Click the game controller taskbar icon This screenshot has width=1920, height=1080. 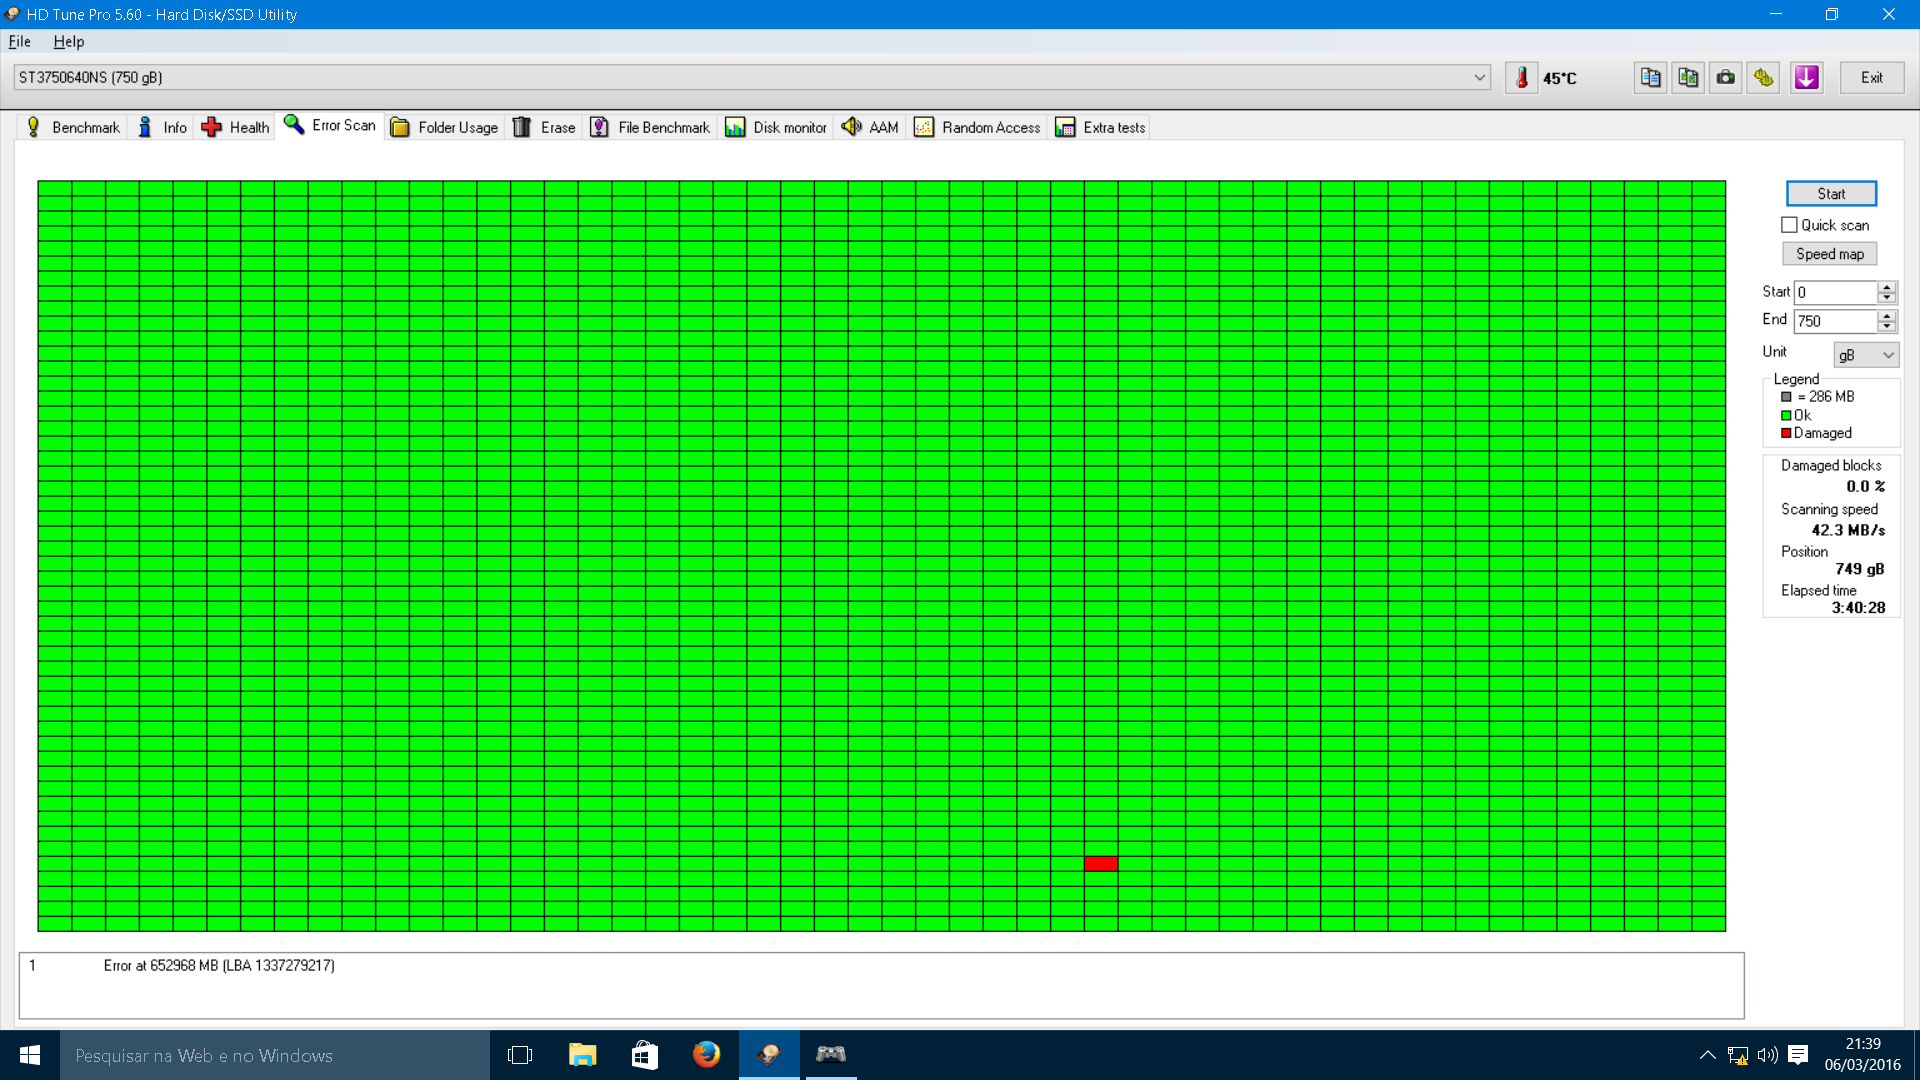coord(831,1055)
